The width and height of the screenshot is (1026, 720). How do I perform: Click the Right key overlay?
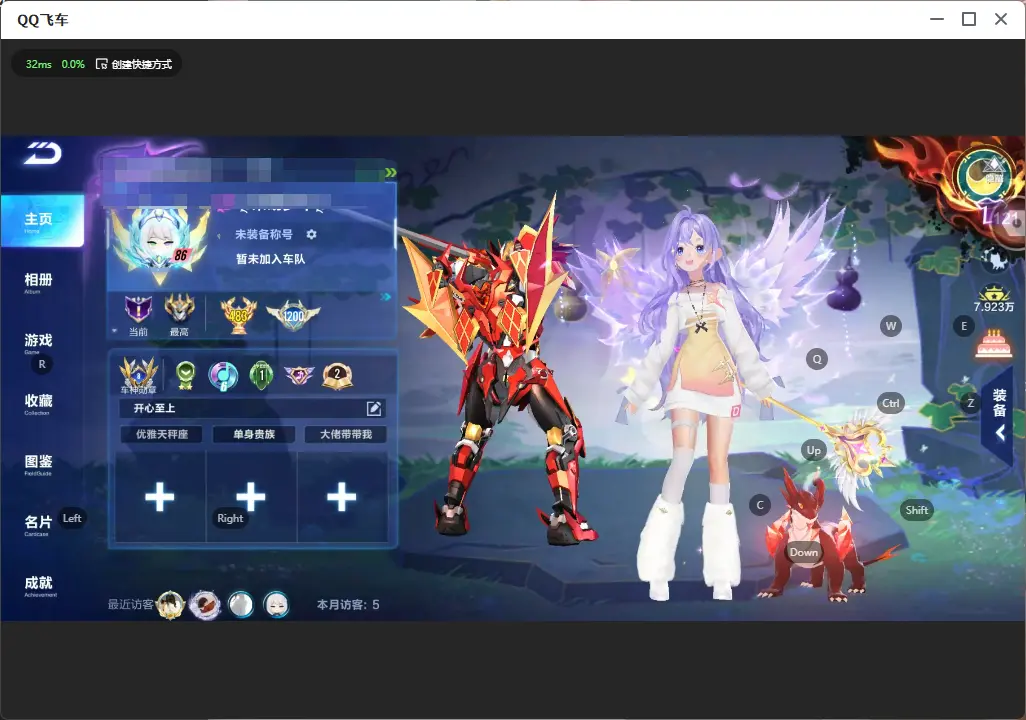230,518
